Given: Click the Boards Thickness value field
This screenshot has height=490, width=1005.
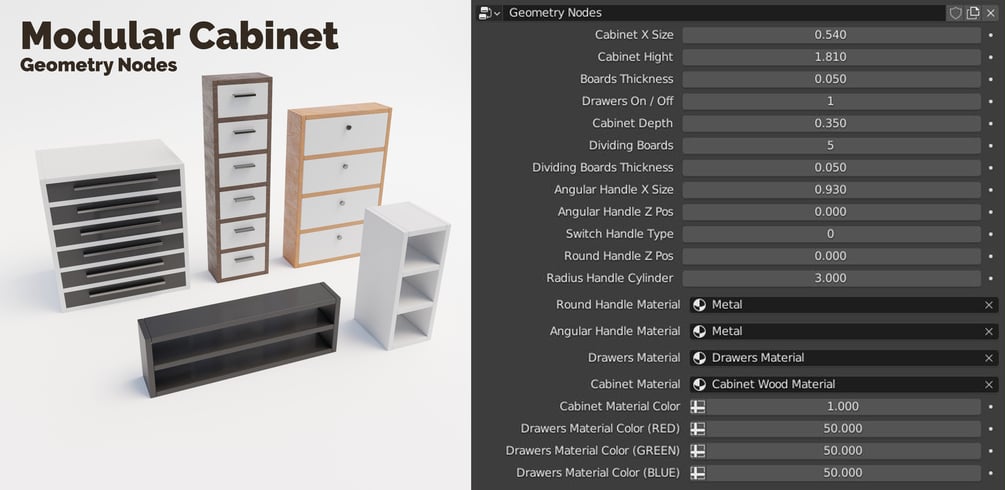Looking at the screenshot, I should [831, 79].
